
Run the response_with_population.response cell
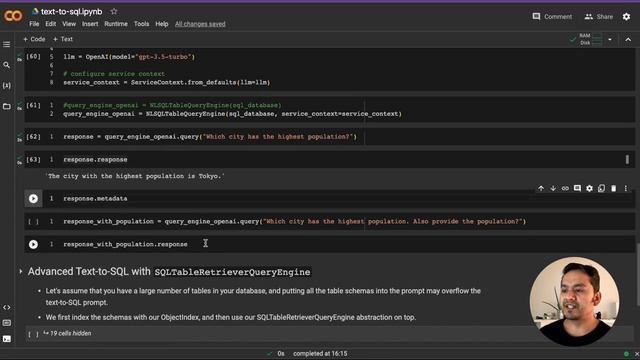click(x=33, y=244)
